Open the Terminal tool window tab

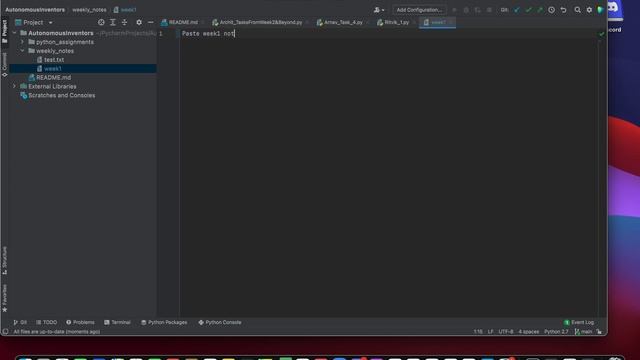tap(117, 322)
